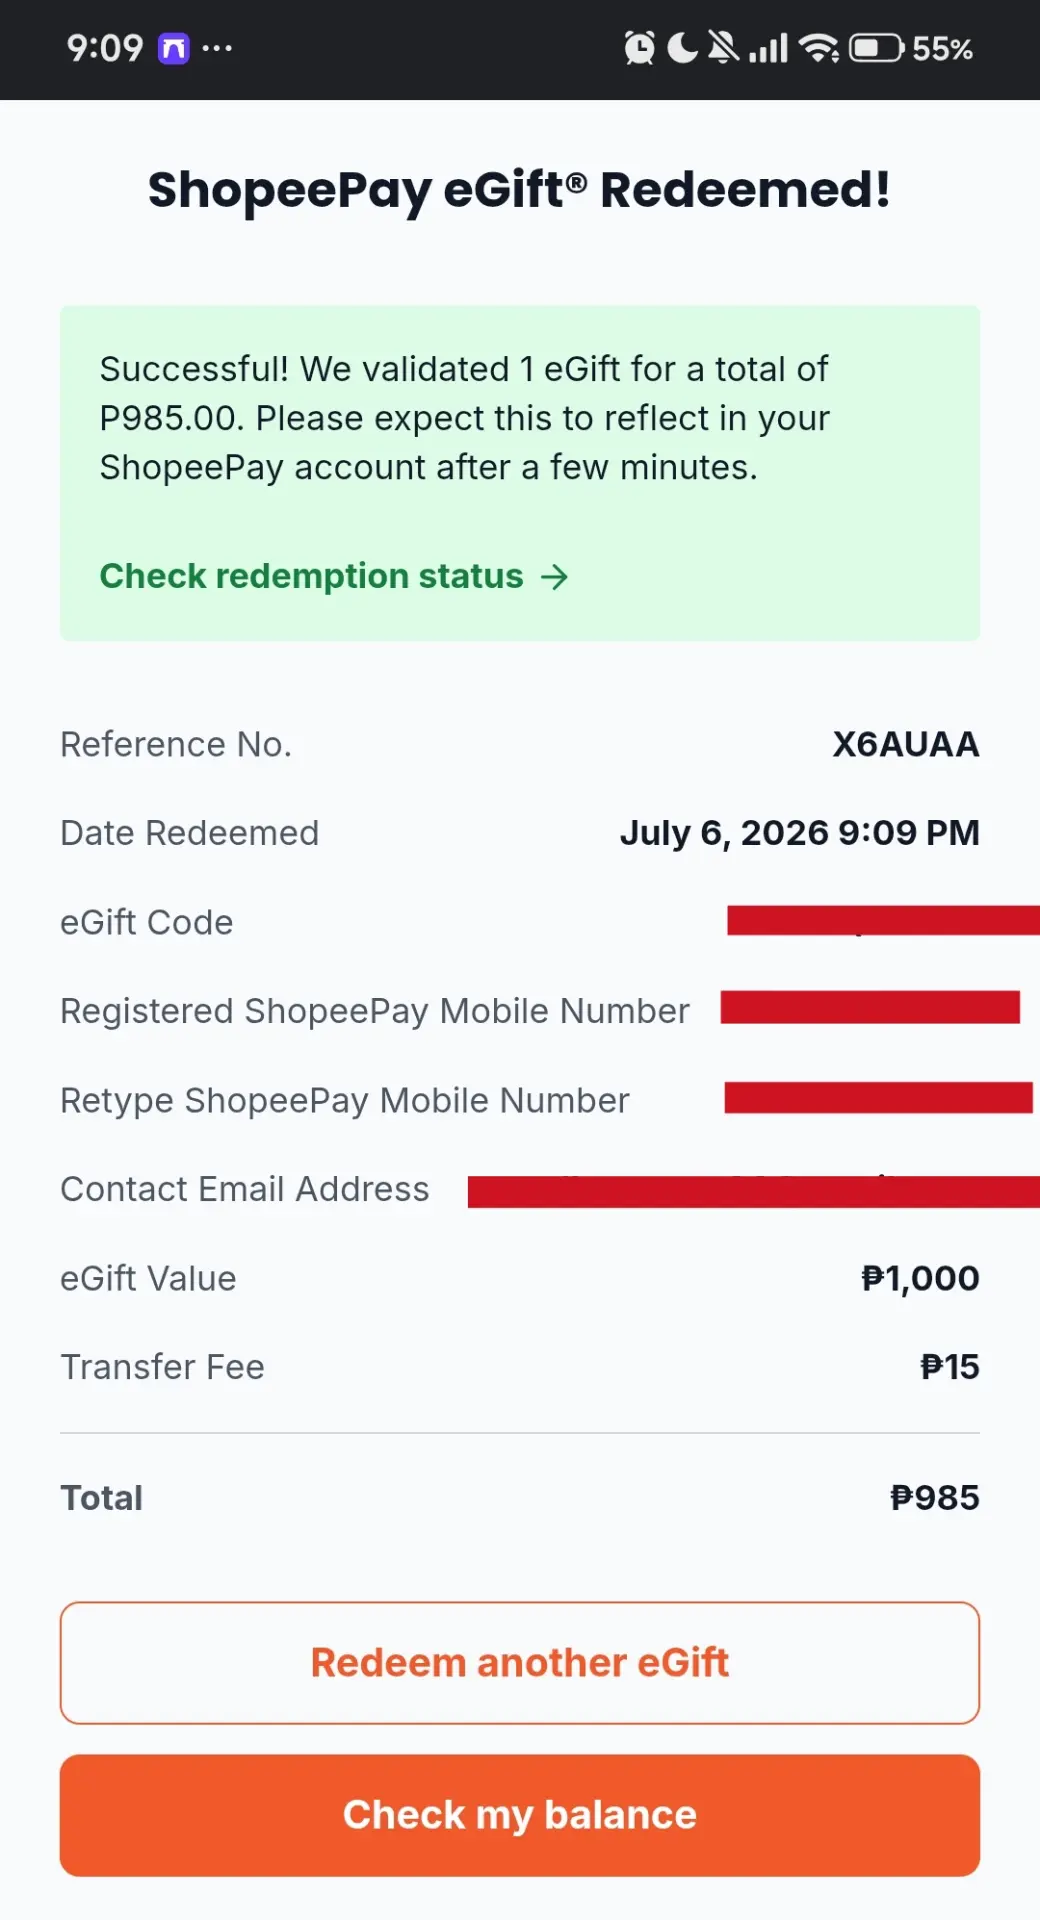
Task: Tap the Date Redeemed July 6, 2026 value
Action: pos(800,833)
